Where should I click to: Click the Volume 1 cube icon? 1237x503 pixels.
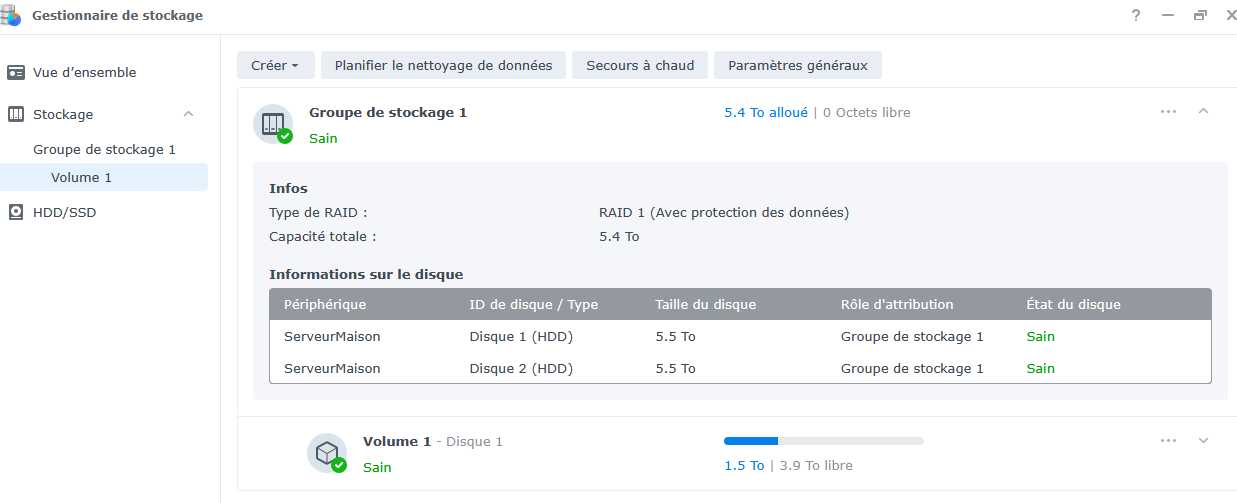click(x=326, y=453)
